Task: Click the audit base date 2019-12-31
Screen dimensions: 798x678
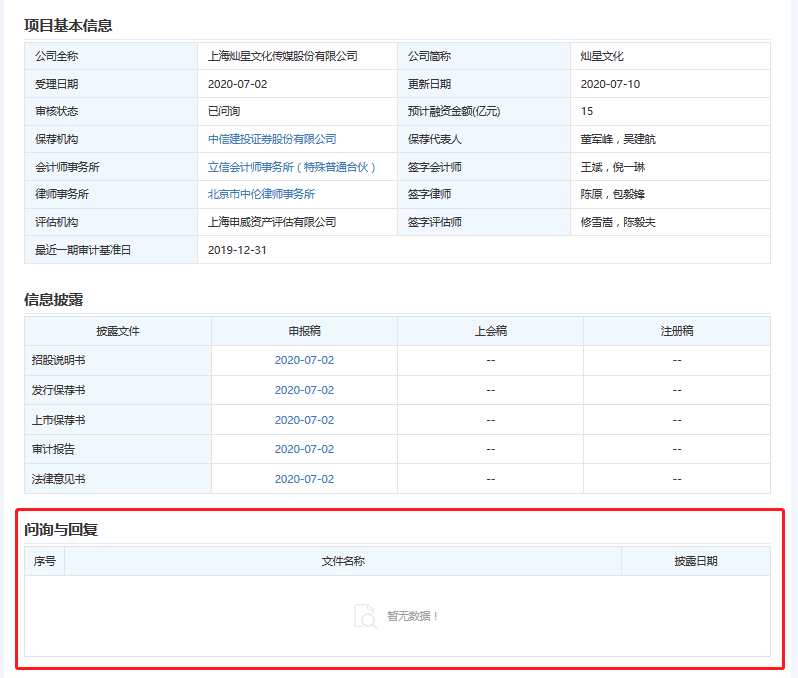Action: [x=237, y=250]
